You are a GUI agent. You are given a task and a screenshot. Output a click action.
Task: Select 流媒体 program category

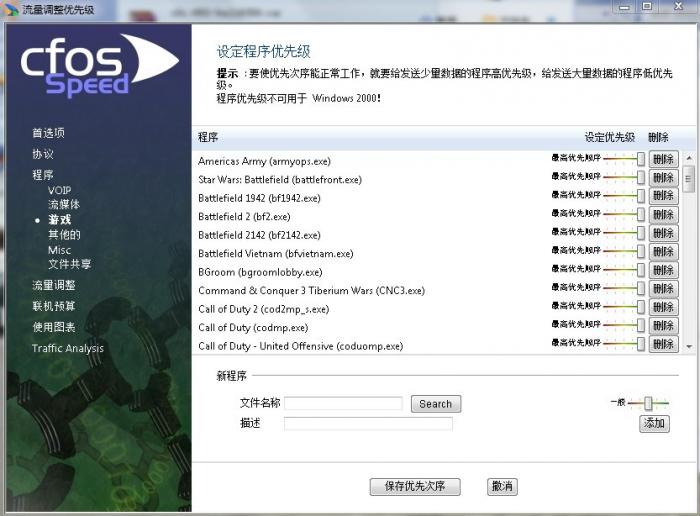coord(64,204)
